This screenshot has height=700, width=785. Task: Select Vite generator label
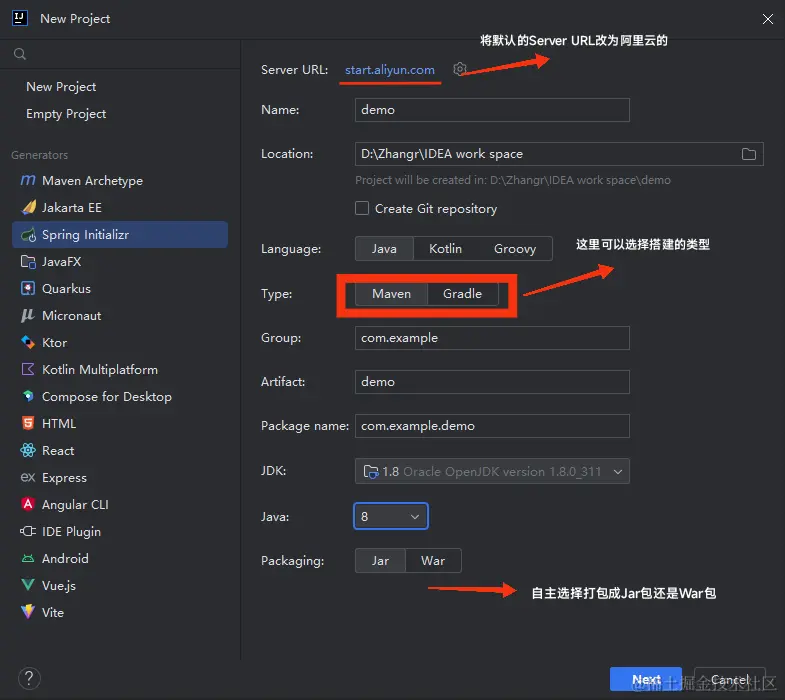tap(53, 612)
